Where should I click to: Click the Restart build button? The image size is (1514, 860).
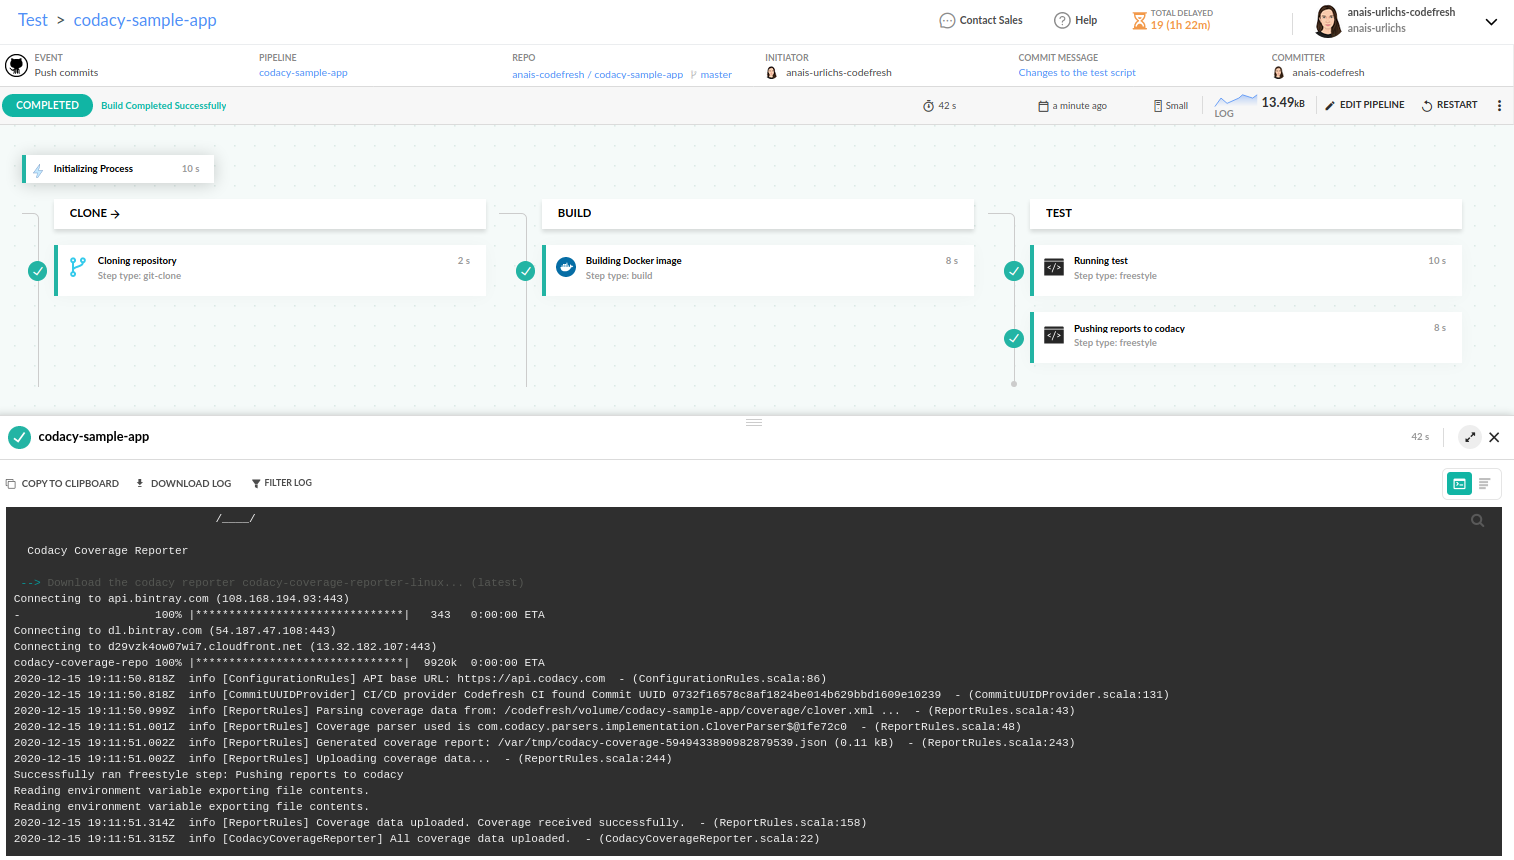pyautogui.click(x=1449, y=105)
